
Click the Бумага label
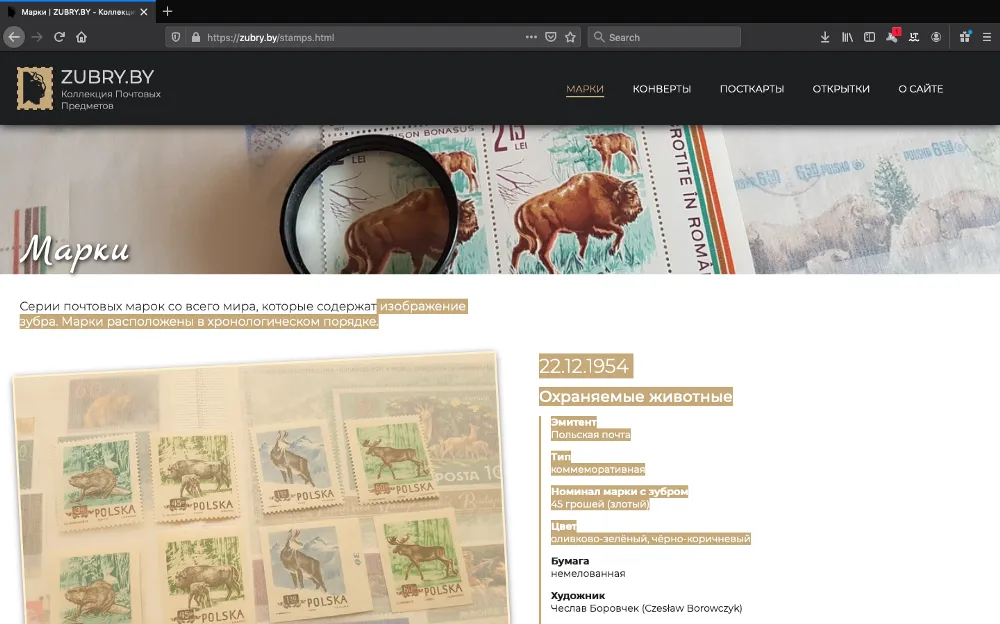[x=570, y=561]
